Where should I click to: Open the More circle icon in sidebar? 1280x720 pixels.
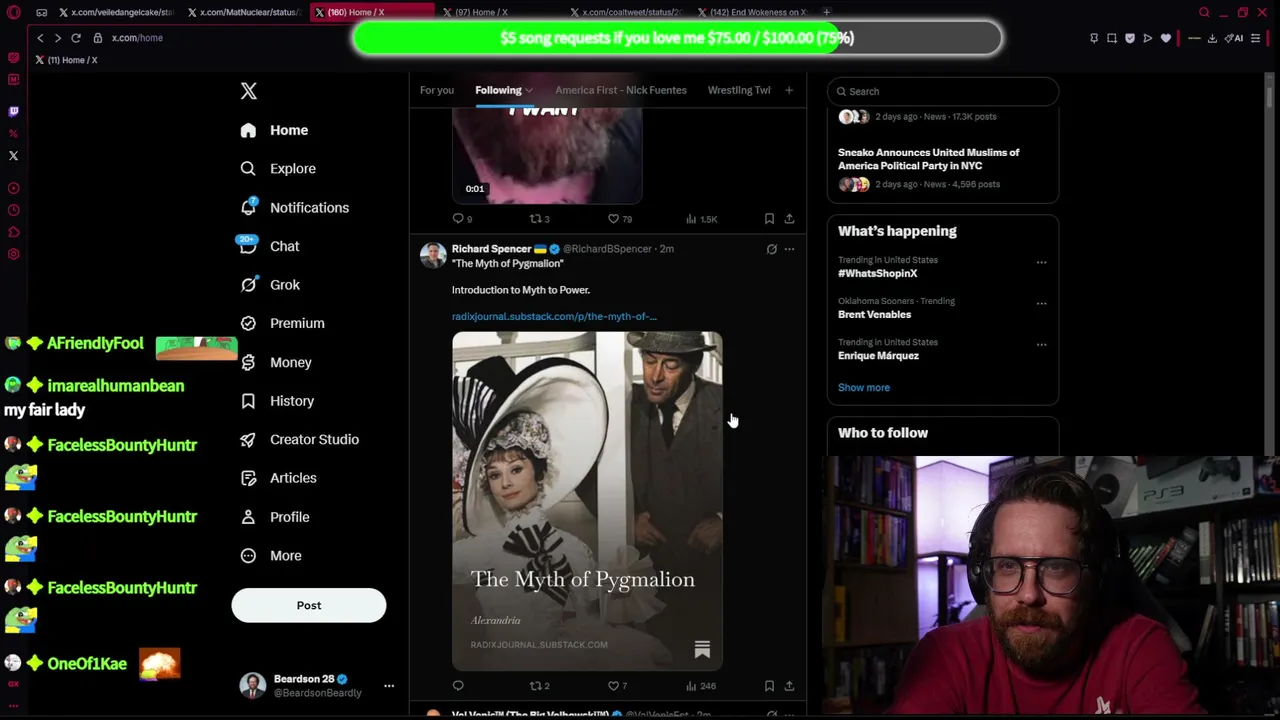click(248, 556)
